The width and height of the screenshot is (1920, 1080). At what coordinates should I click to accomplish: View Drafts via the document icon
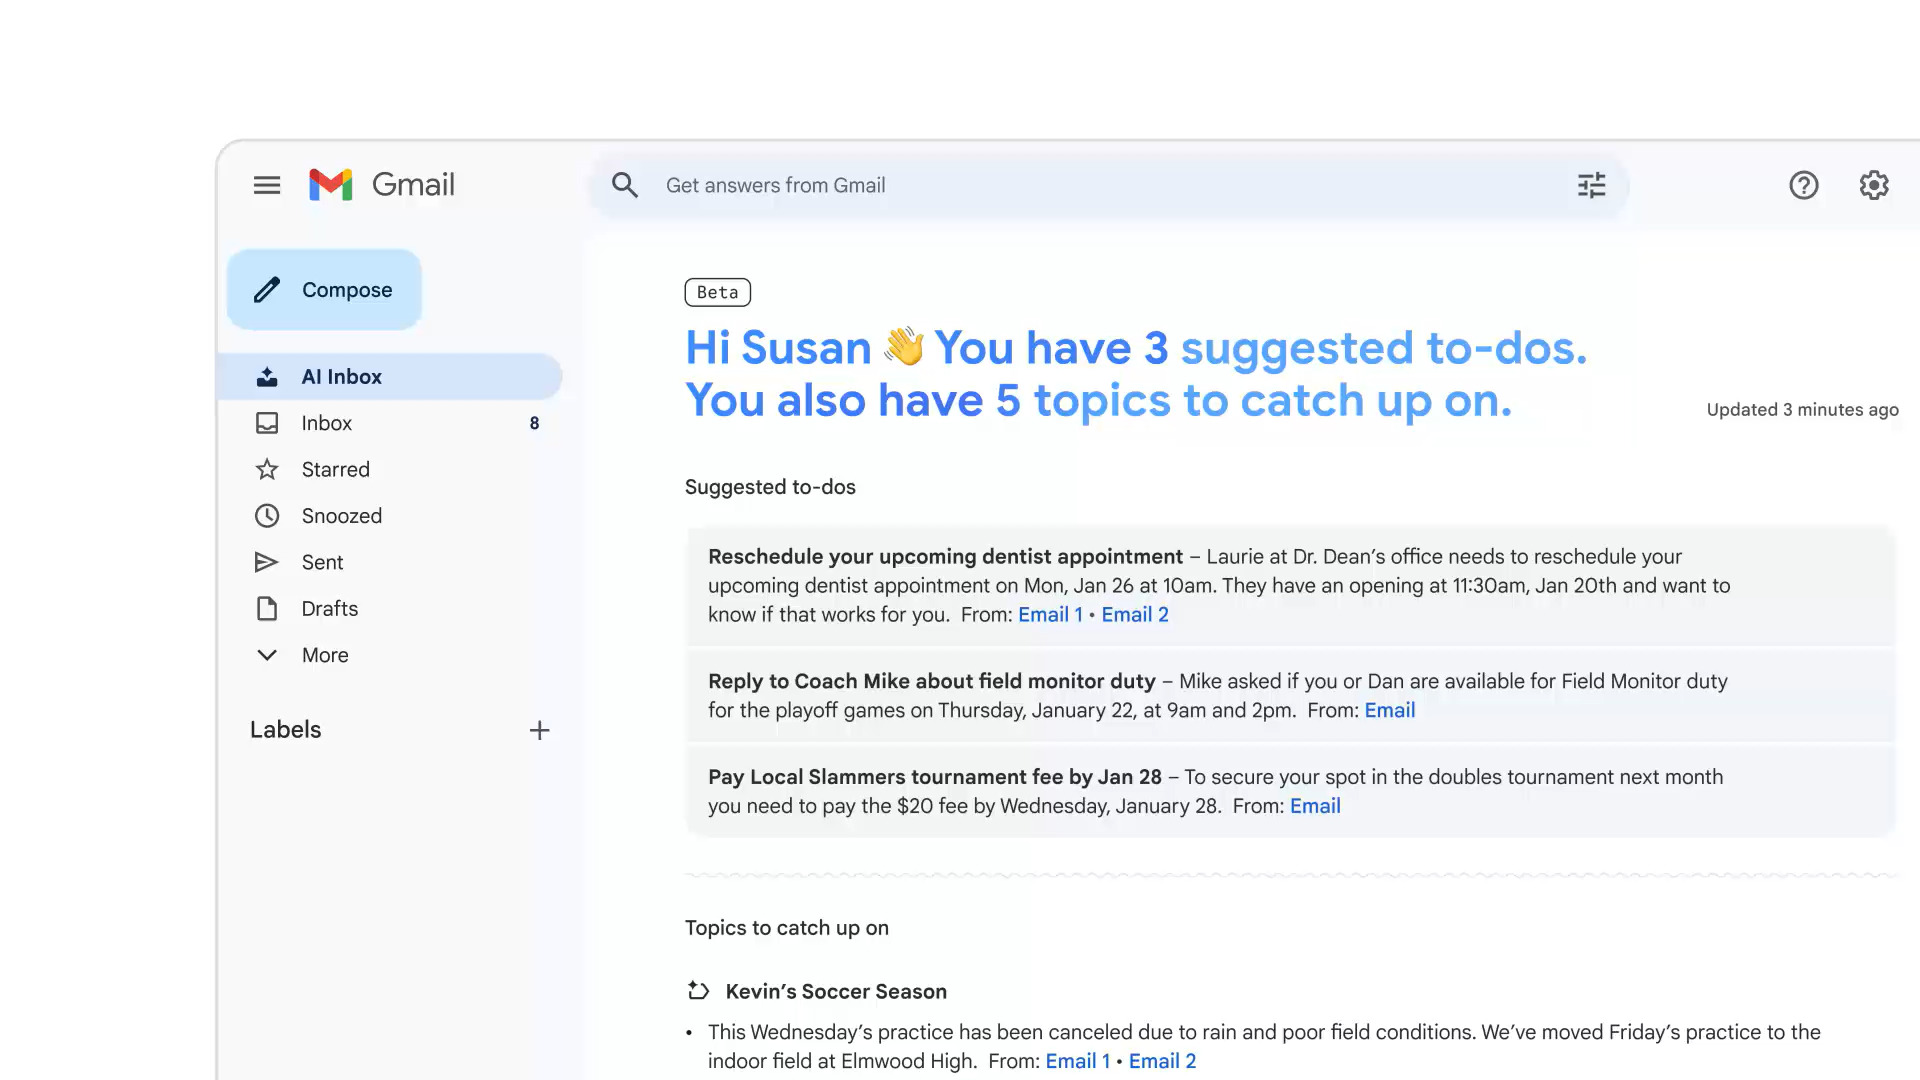[266, 608]
